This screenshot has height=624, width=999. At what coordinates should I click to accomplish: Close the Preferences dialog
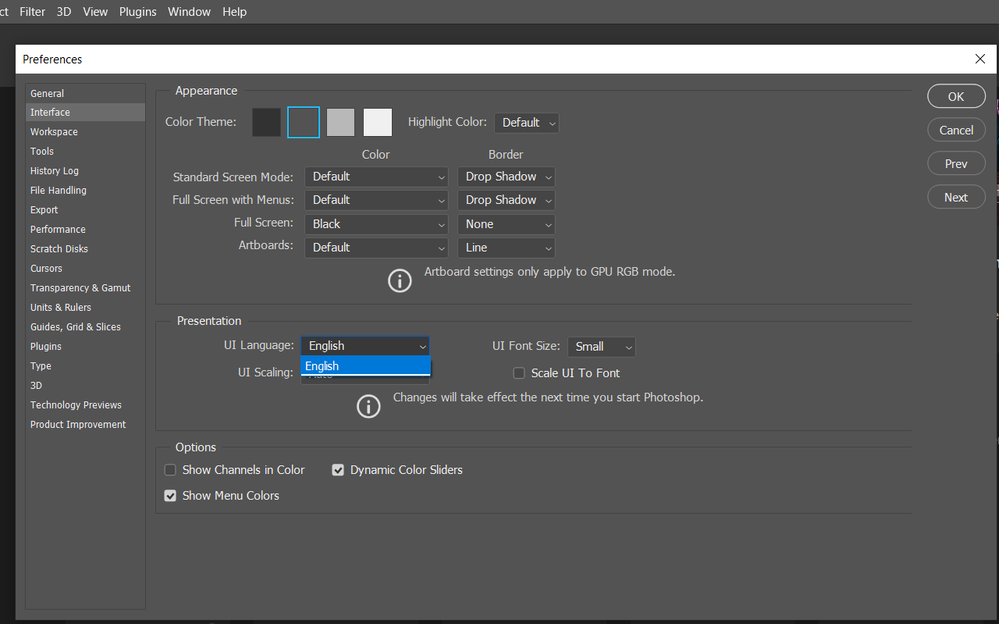pos(980,59)
